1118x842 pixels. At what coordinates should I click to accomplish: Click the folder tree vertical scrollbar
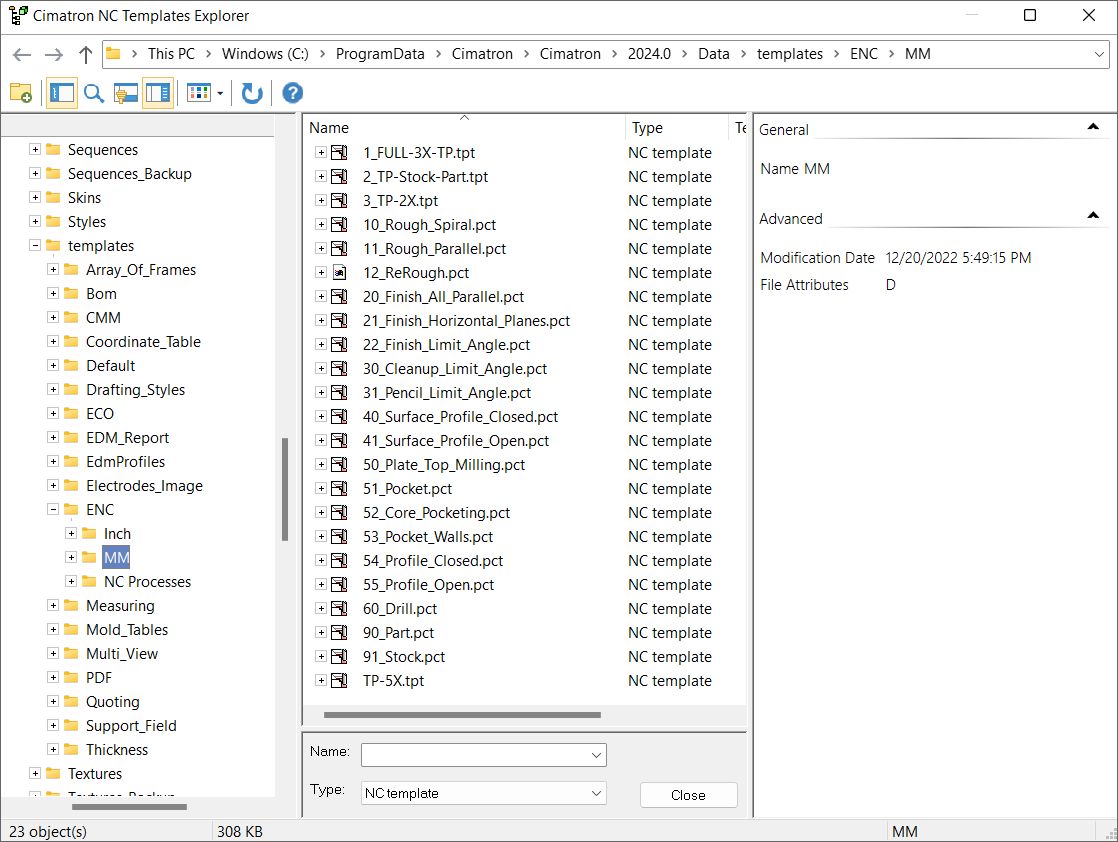tap(284, 489)
